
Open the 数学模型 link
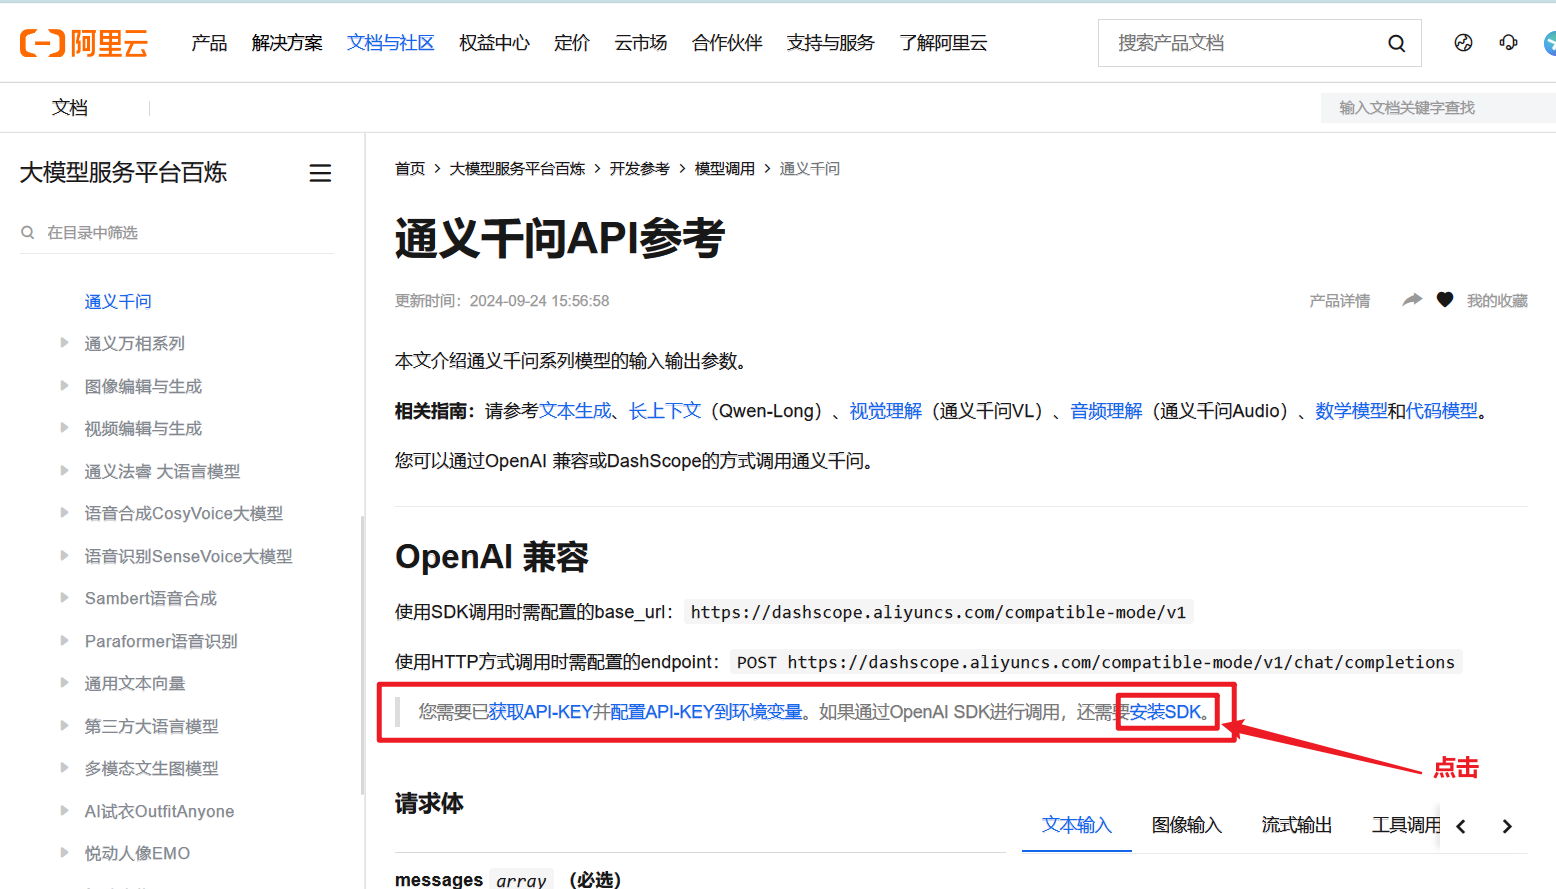pos(1351,411)
